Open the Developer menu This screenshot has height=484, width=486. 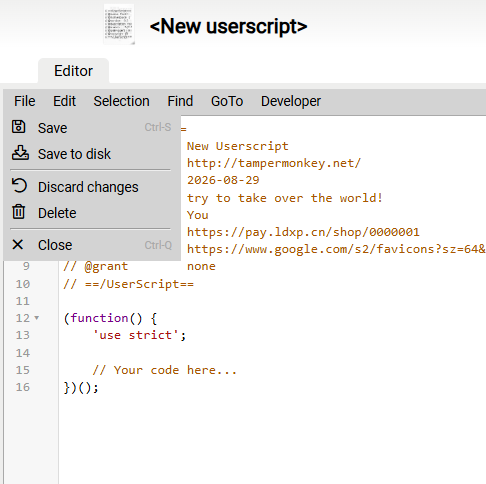291,101
